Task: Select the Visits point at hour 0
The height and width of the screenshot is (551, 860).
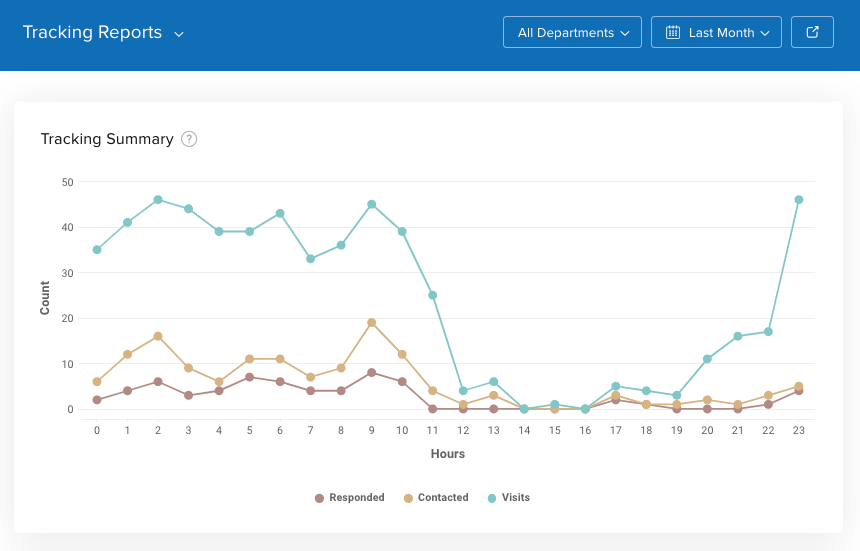Action: point(97,250)
